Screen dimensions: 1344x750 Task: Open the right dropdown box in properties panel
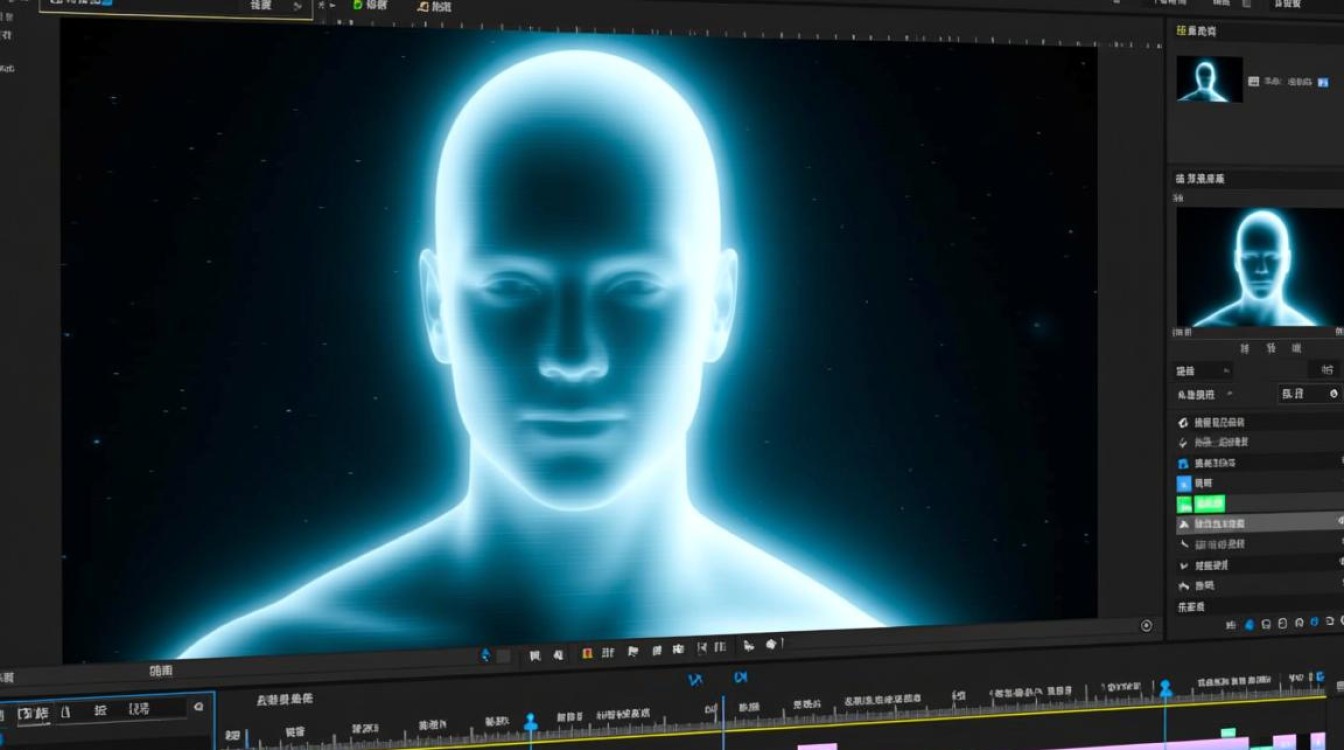coord(1307,393)
